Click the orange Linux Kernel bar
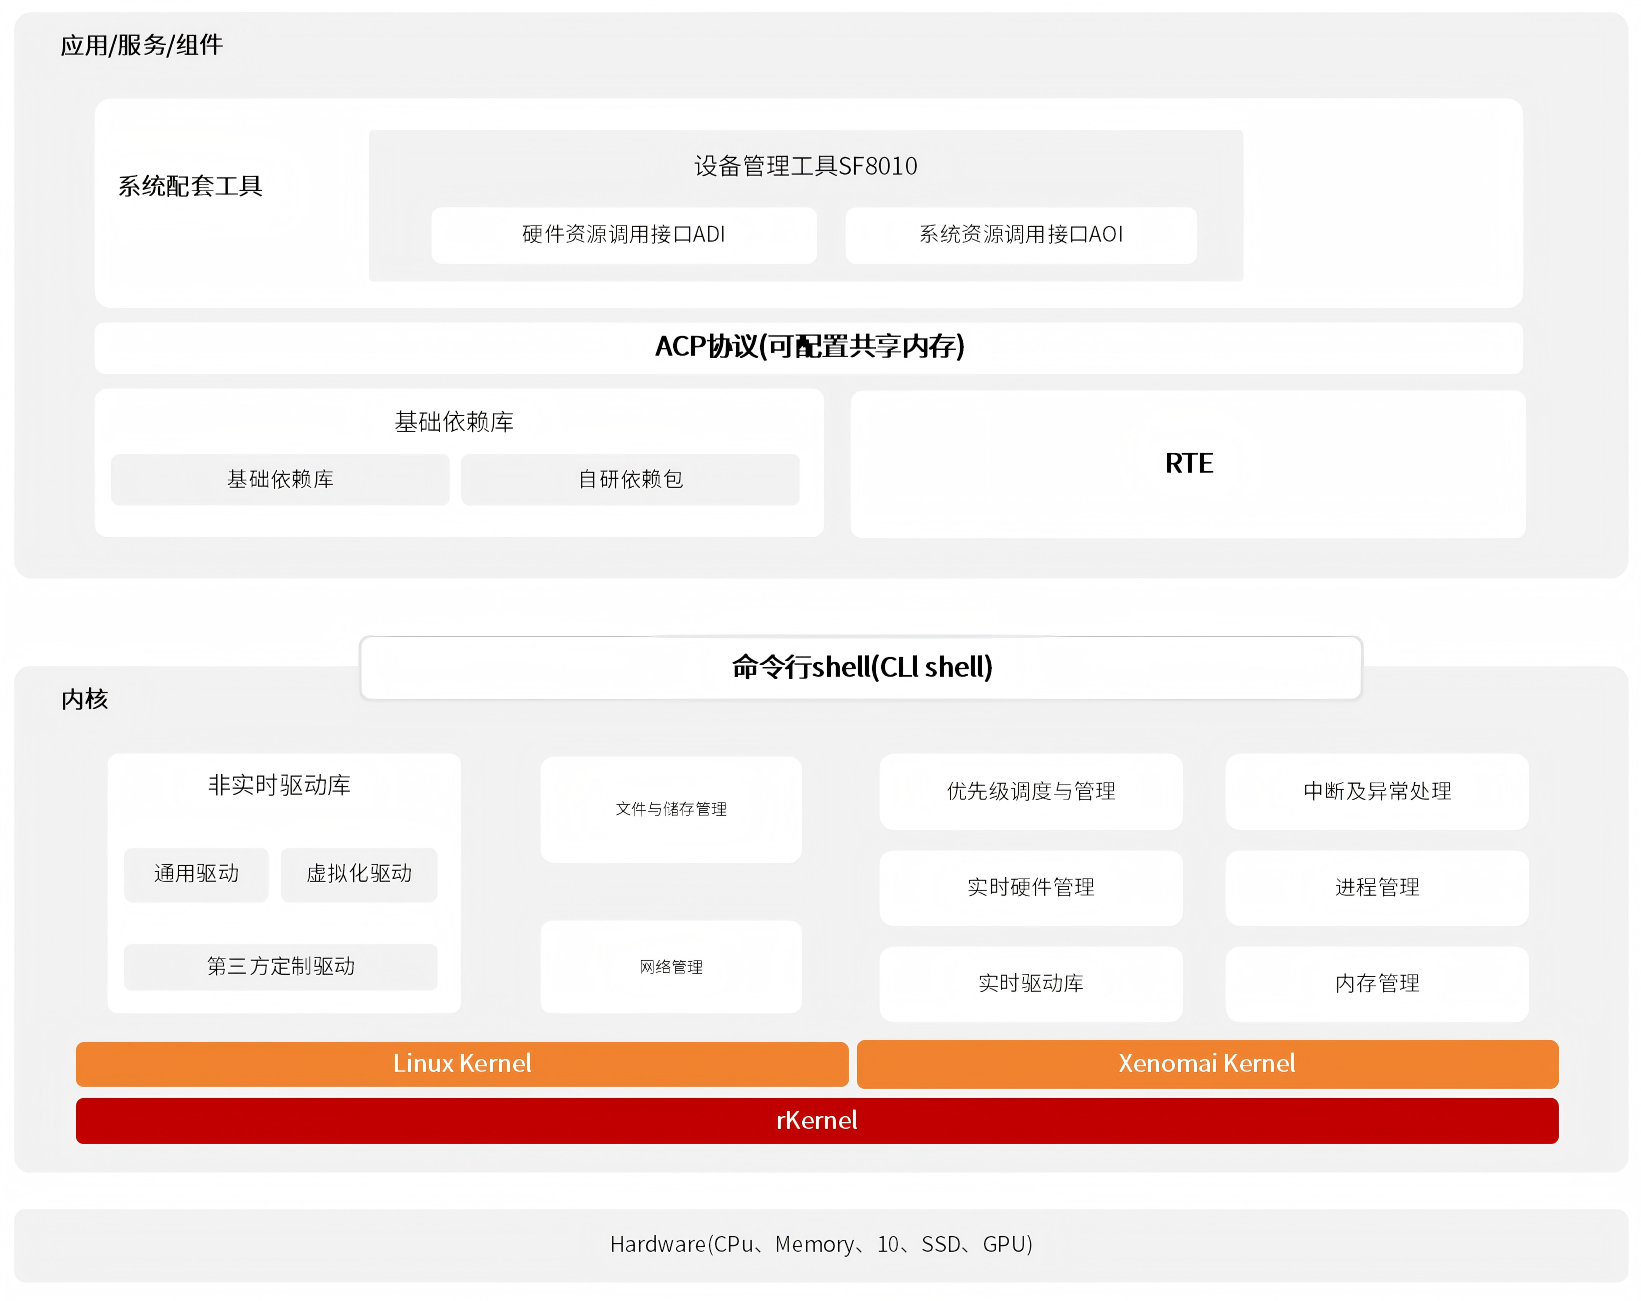The image size is (1641, 1301). [462, 1064]
